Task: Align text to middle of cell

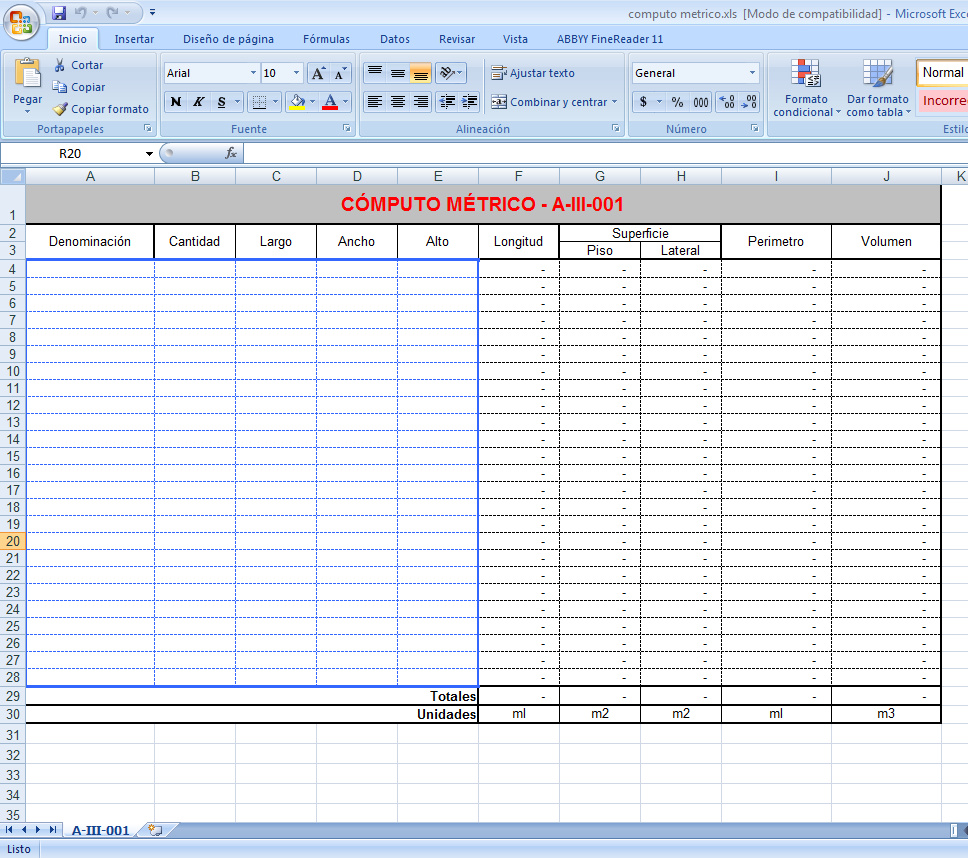Action: point(398,73)
